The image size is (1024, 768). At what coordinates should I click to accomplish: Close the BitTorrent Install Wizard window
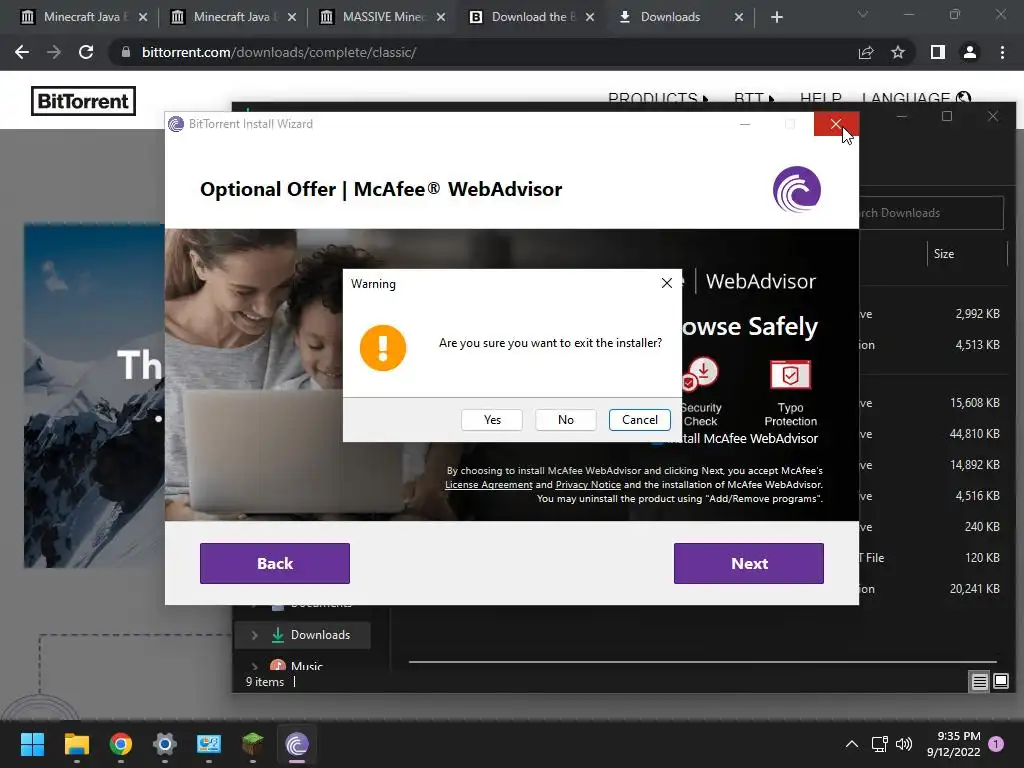click(835, 124)
